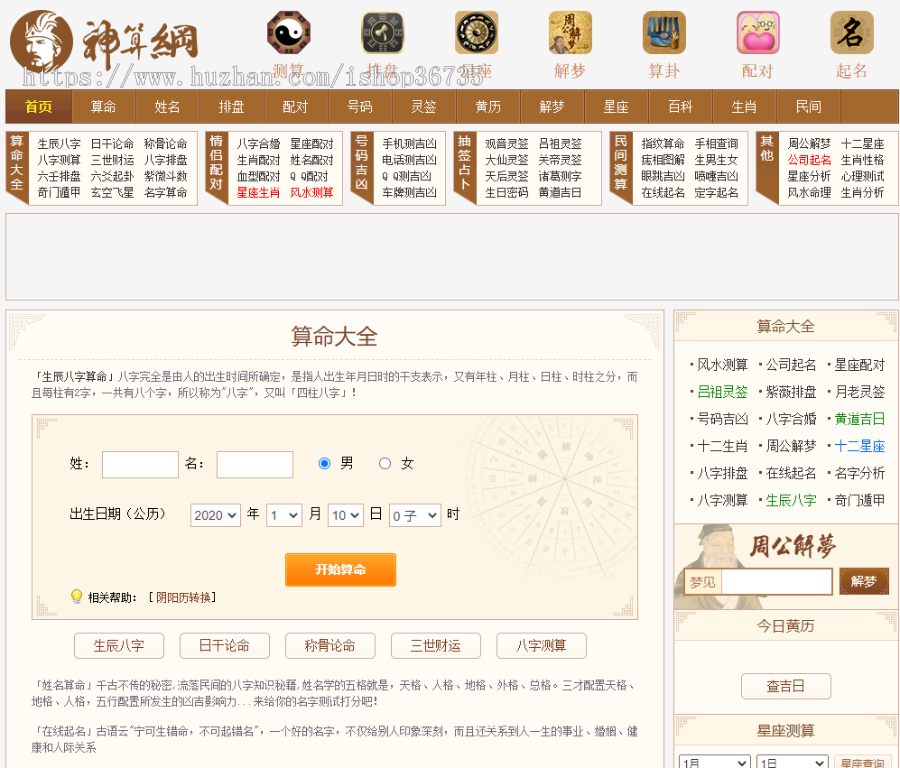900x768 pixels.
Task: Click the 姓 surname input field
Action: coord(140,464)
